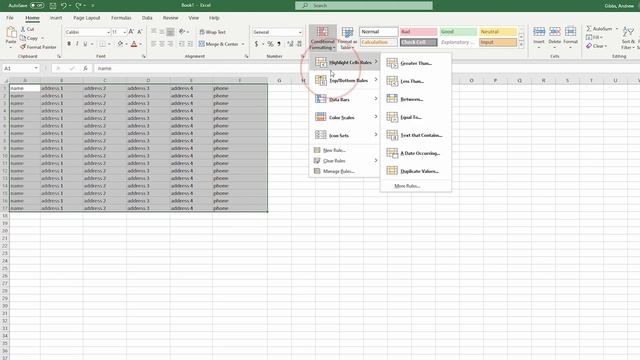Image resolution: width=640 pixels, height=360 pixels.
Task: Apply the Good cell style
Action: 458,31
